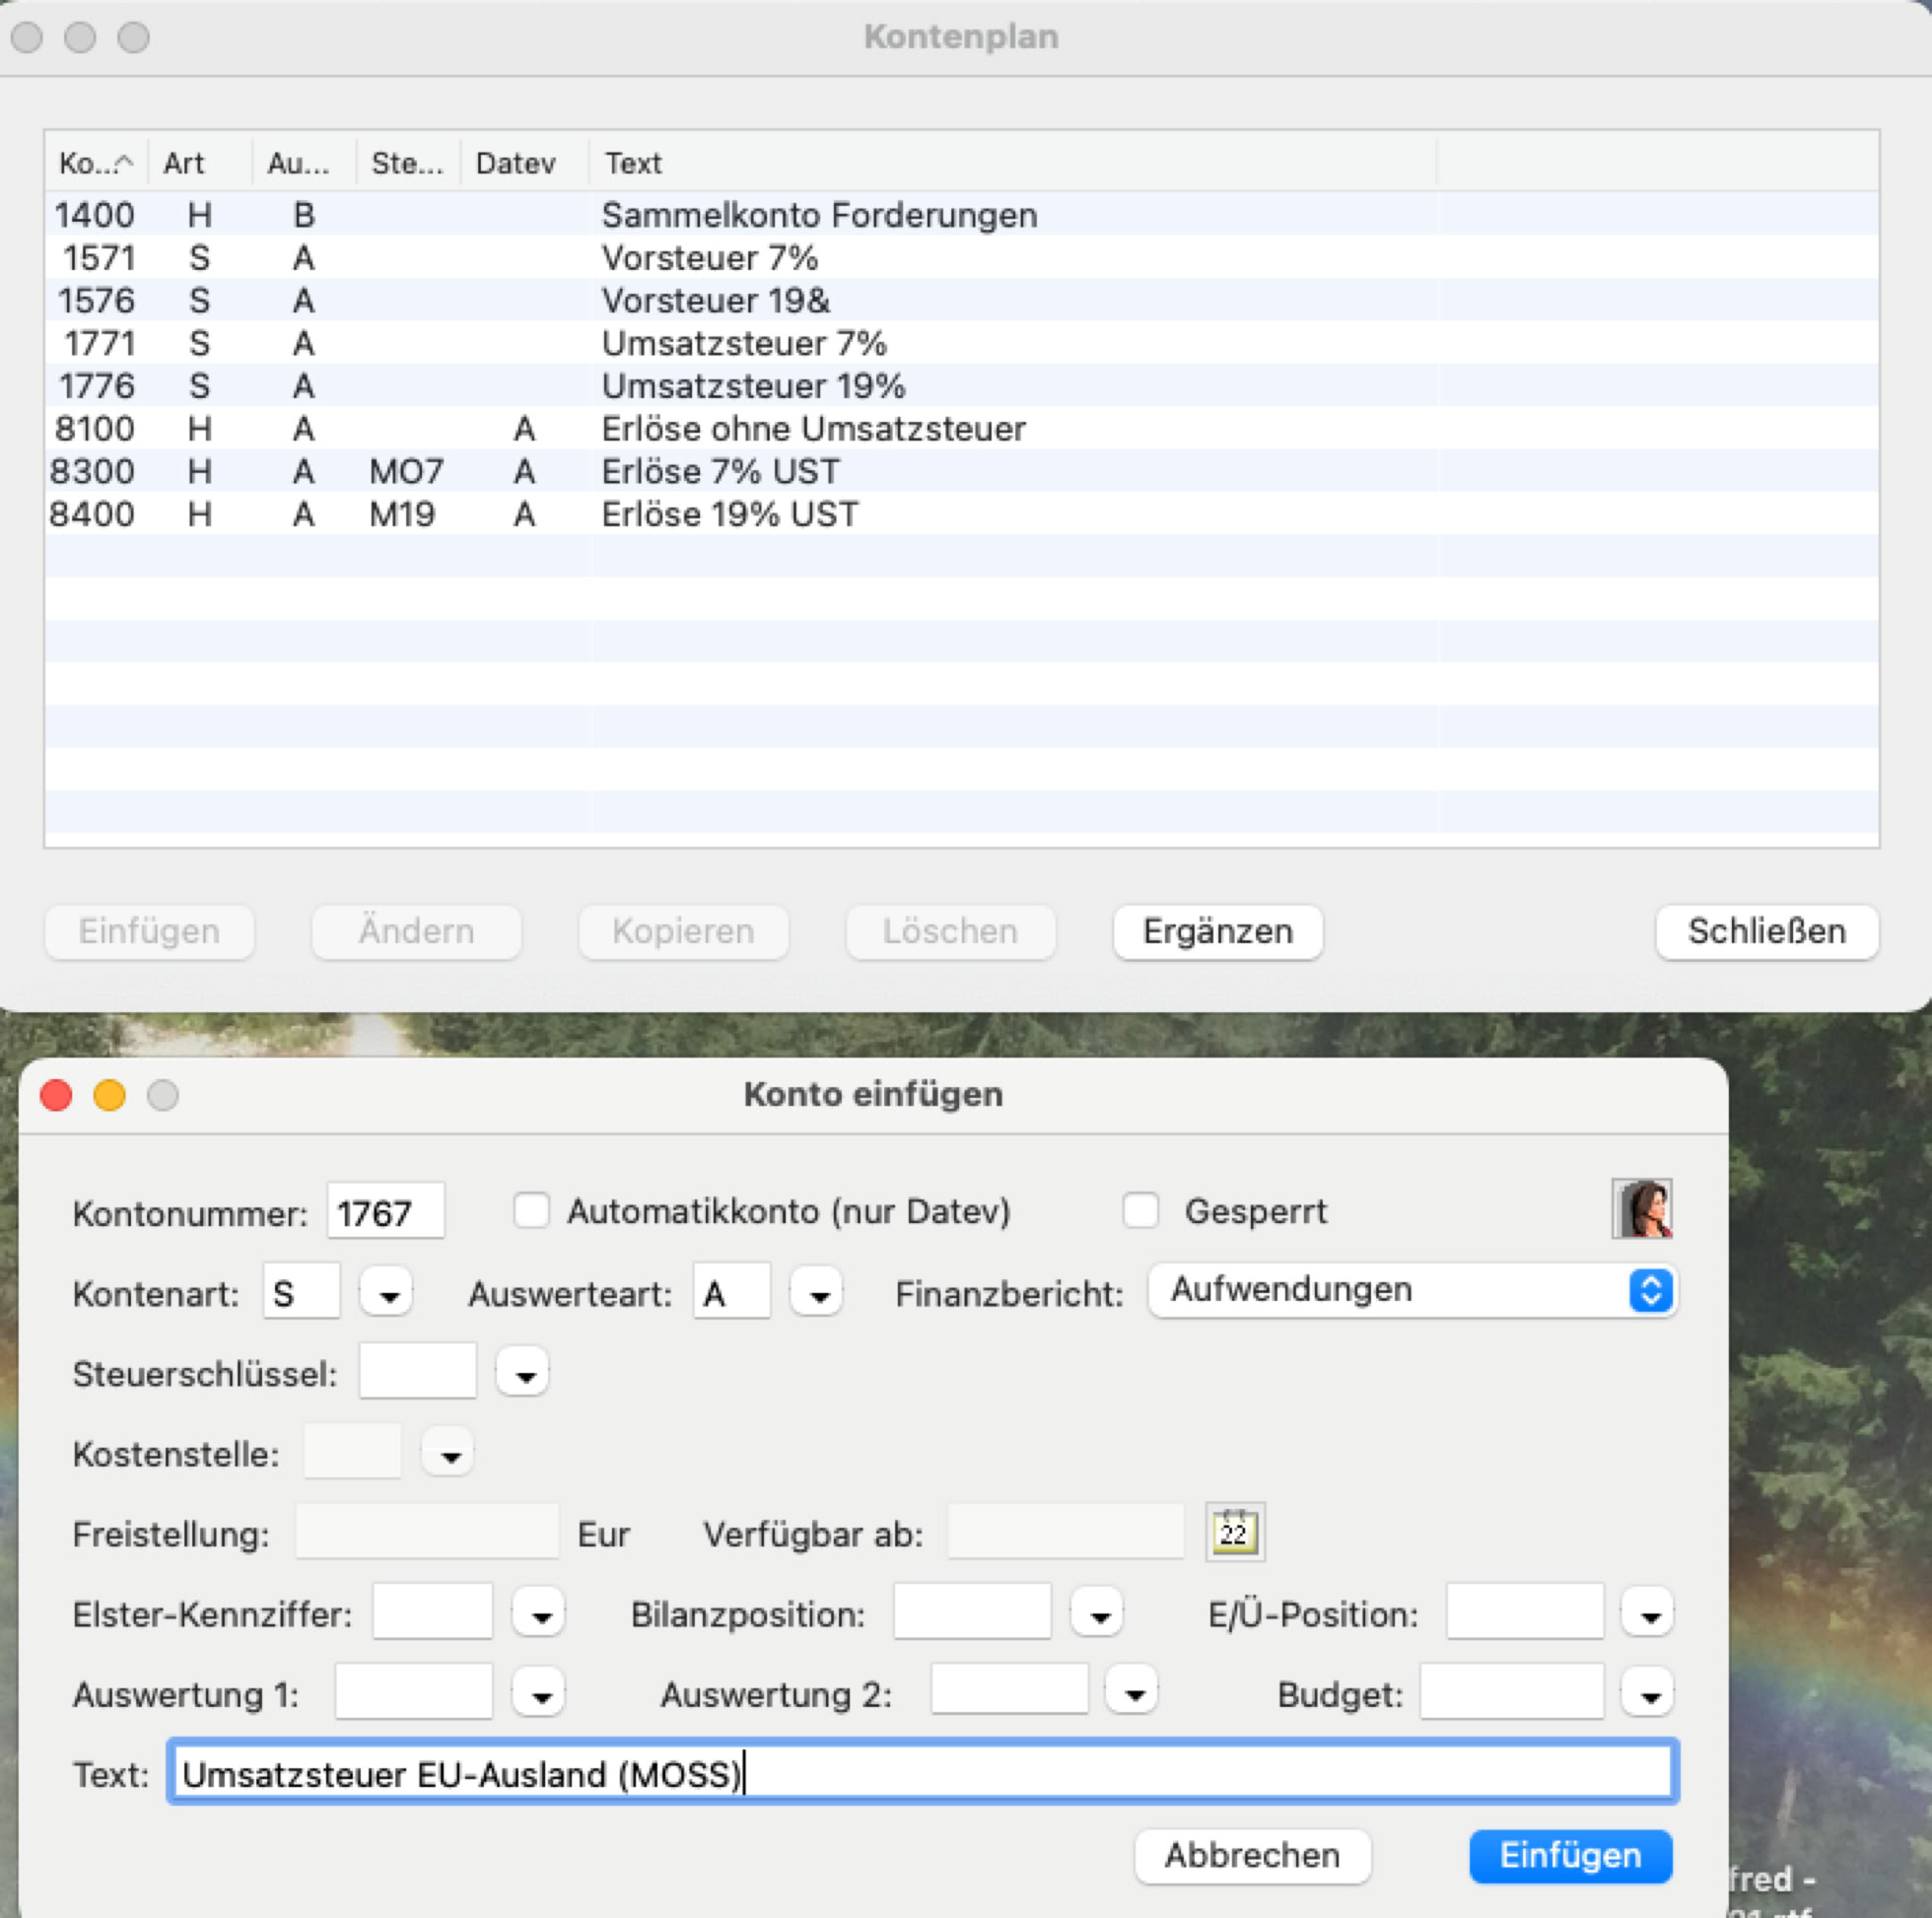Open the Auswerteart dropdown arrow
The width and height of the screenshot is (1932, 1918).
tap(818, 1294)
